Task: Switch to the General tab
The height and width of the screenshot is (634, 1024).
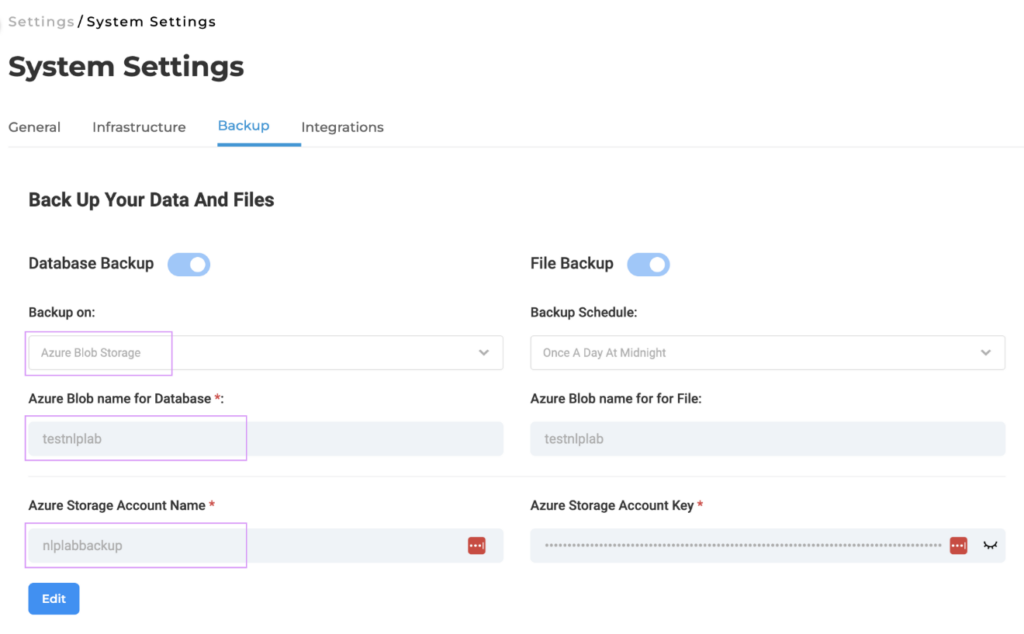Action: [35, 127]
